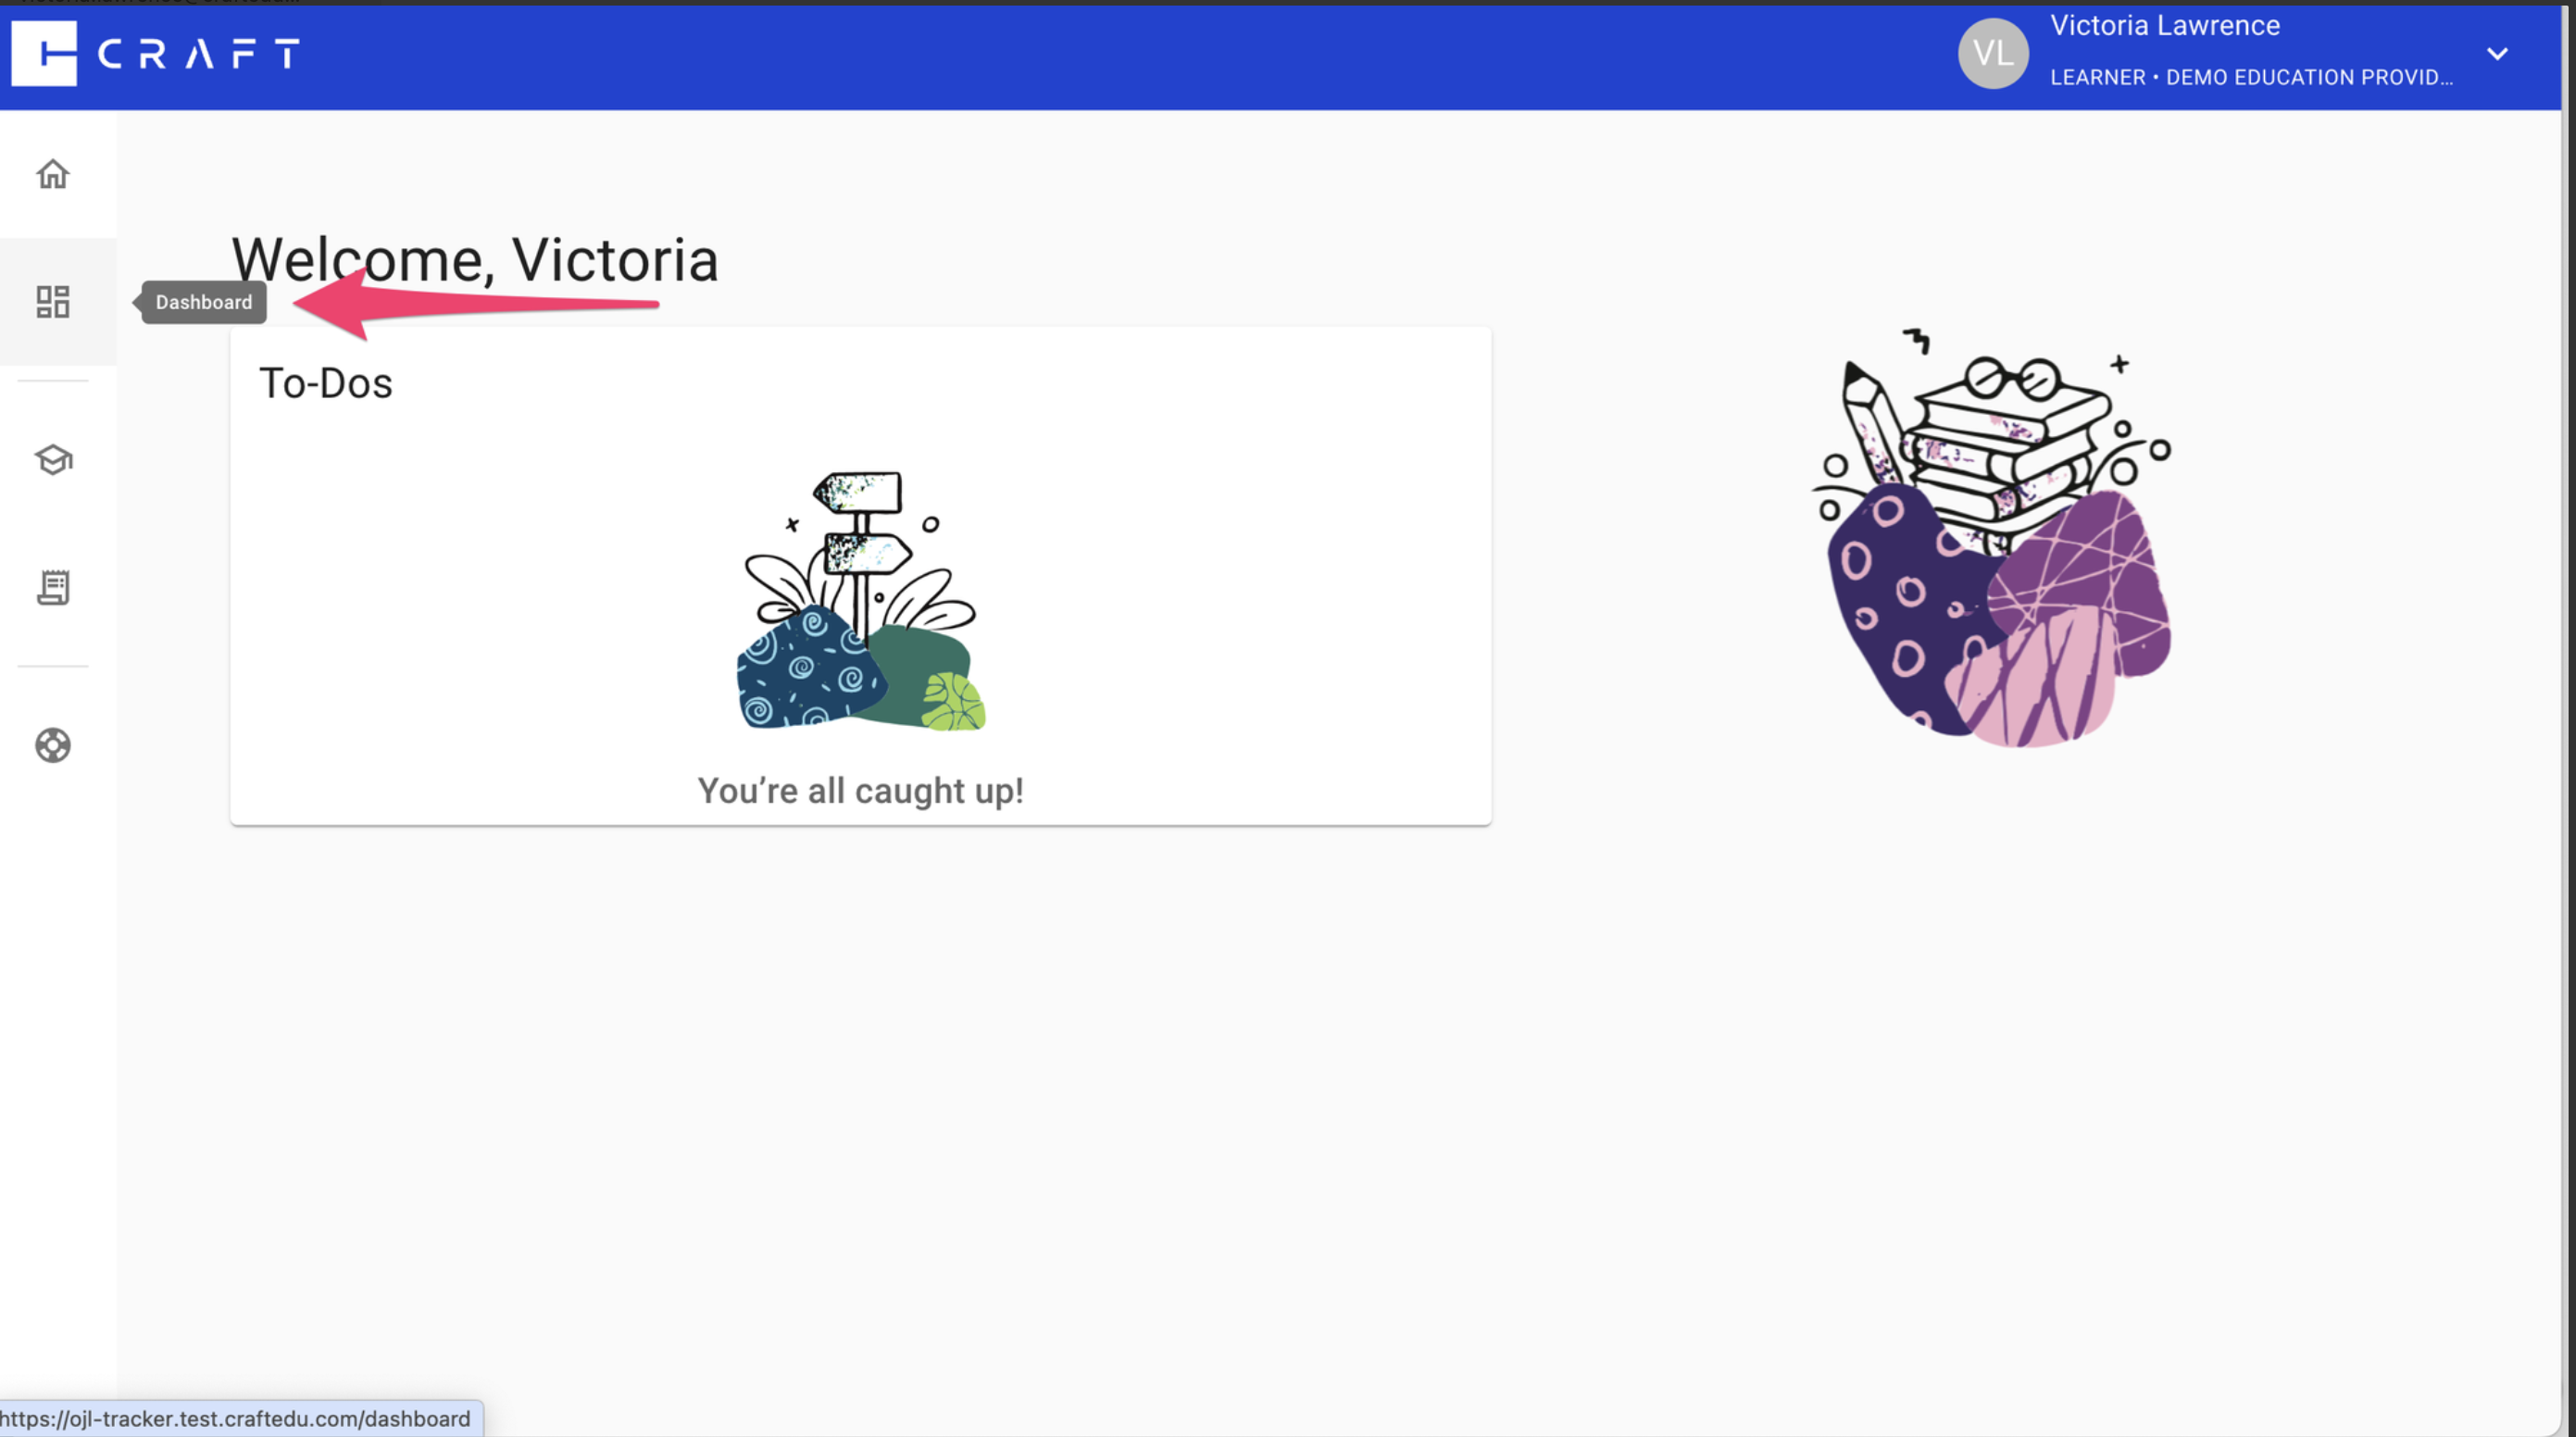This screenshot has width=2576, height=1437.
Task: Open the graduation cap sidebar icon
Action: 53,460
